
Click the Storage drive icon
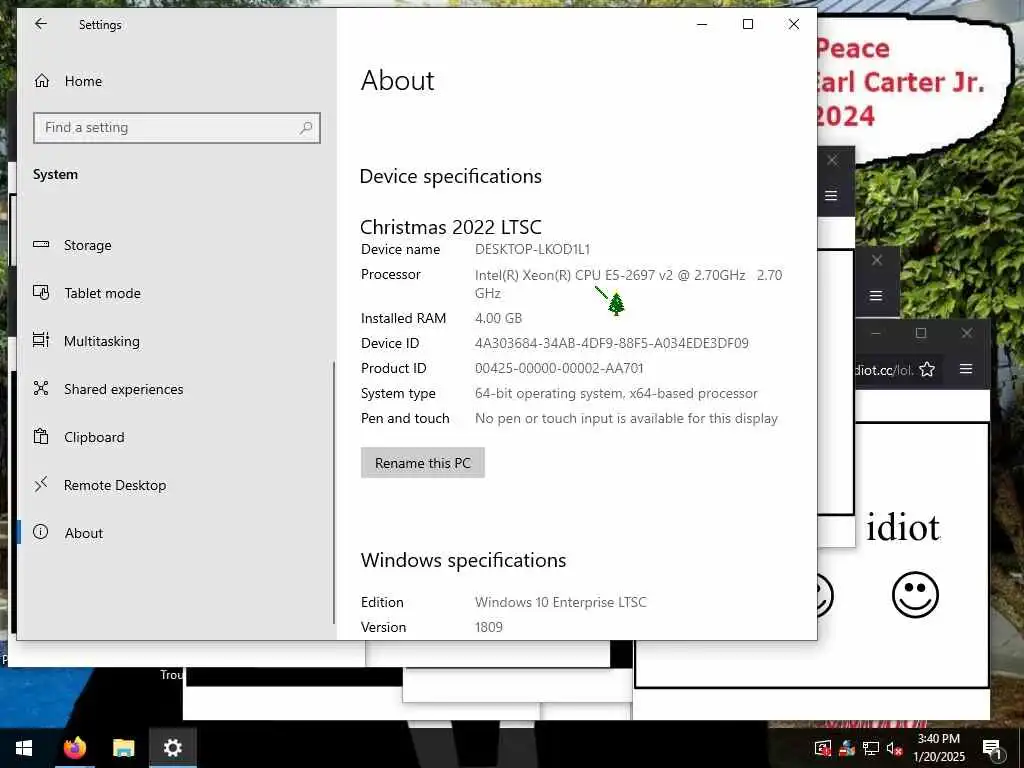pyautogui.click(x=41, y=244)
